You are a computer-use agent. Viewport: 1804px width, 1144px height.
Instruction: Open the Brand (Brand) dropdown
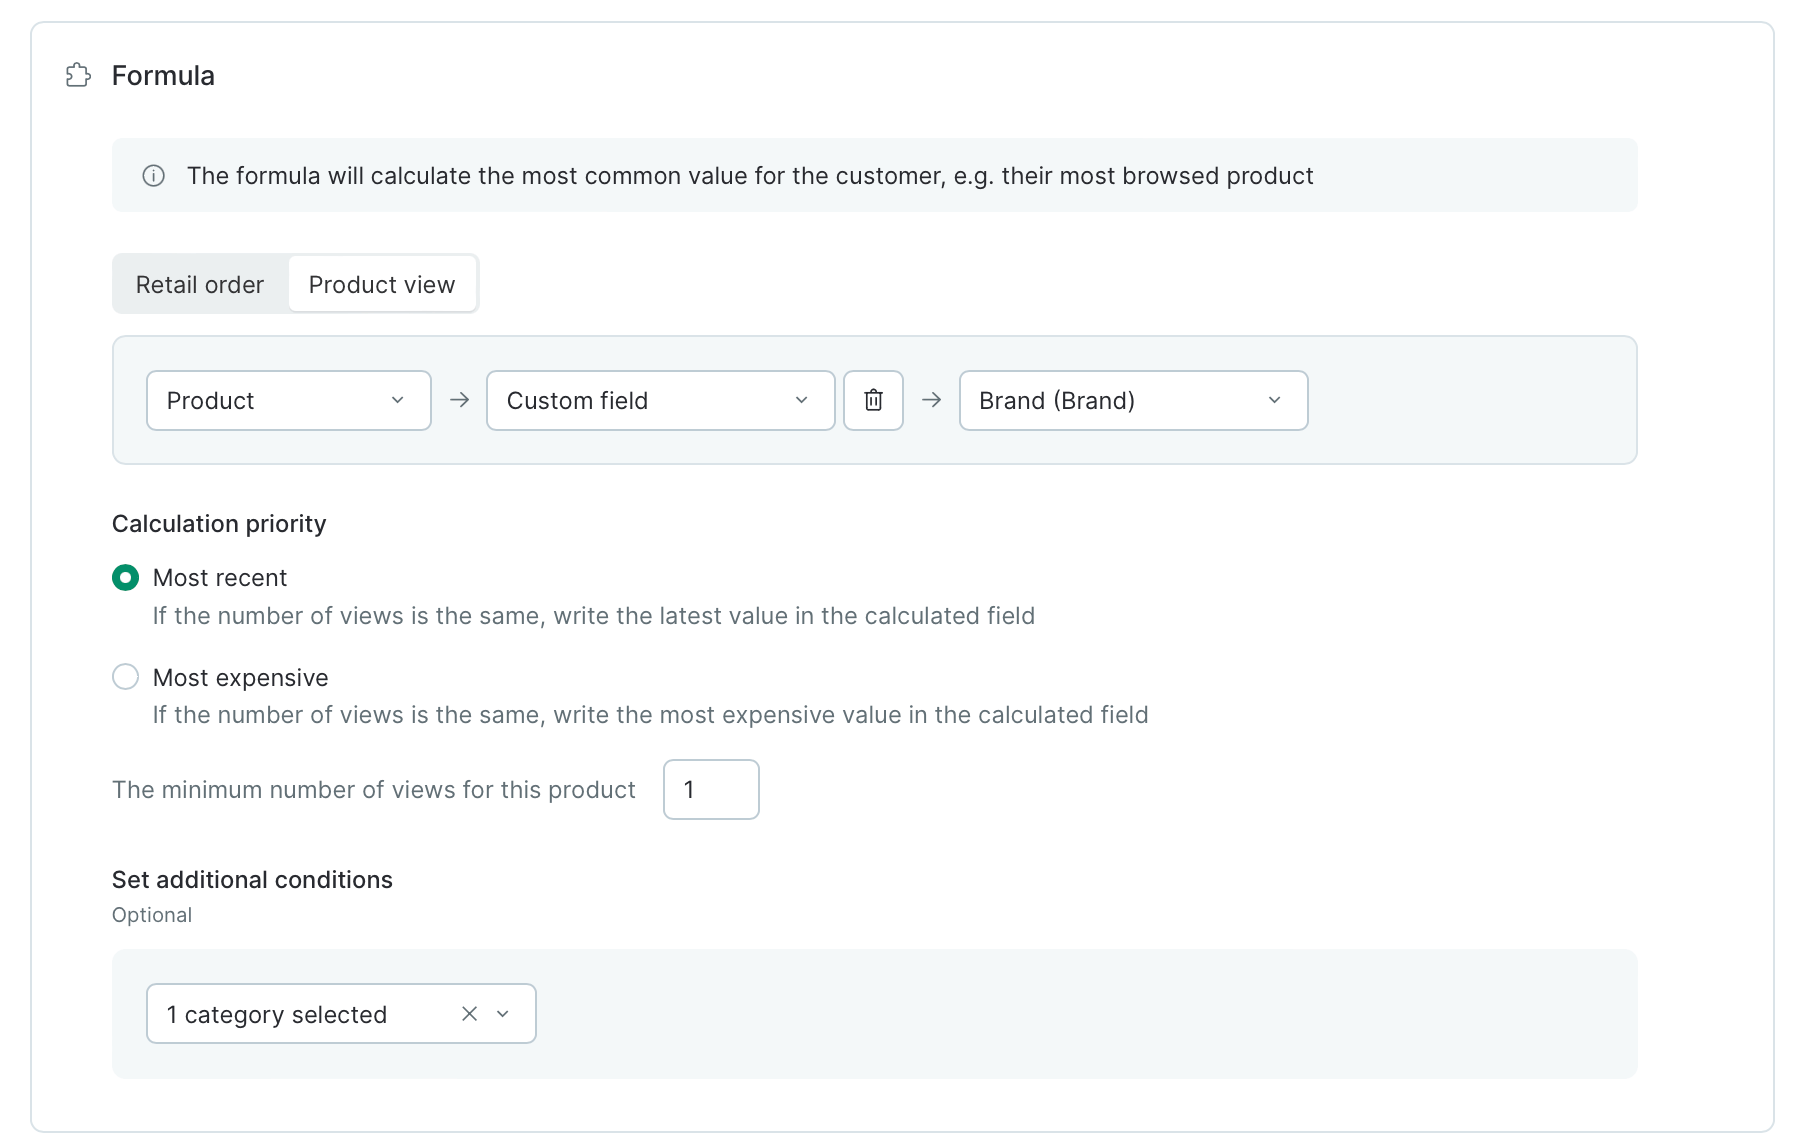(1133, 400)
